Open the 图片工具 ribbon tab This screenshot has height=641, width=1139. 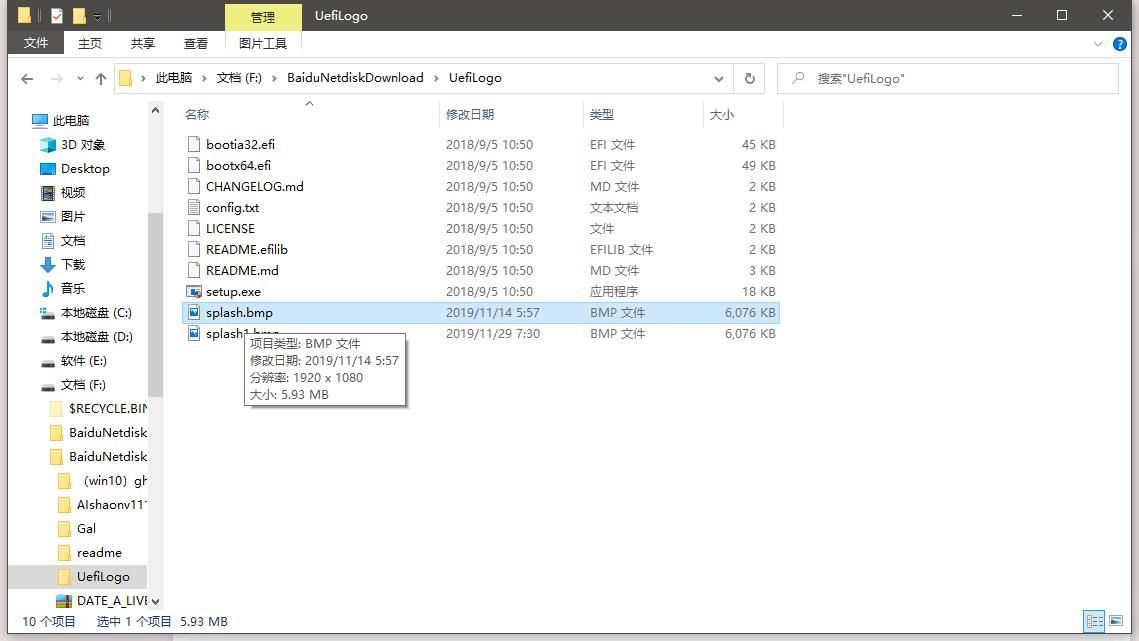pyautogui.click(x=262, y=43)
